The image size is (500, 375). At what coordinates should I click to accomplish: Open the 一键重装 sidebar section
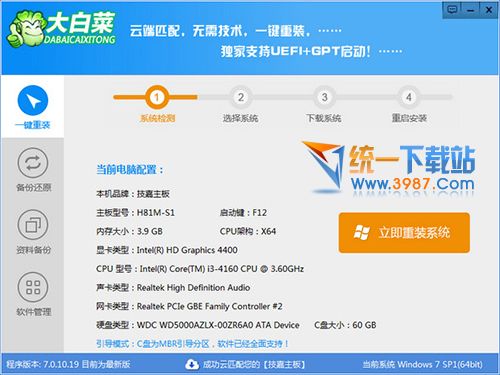[33, 107]
